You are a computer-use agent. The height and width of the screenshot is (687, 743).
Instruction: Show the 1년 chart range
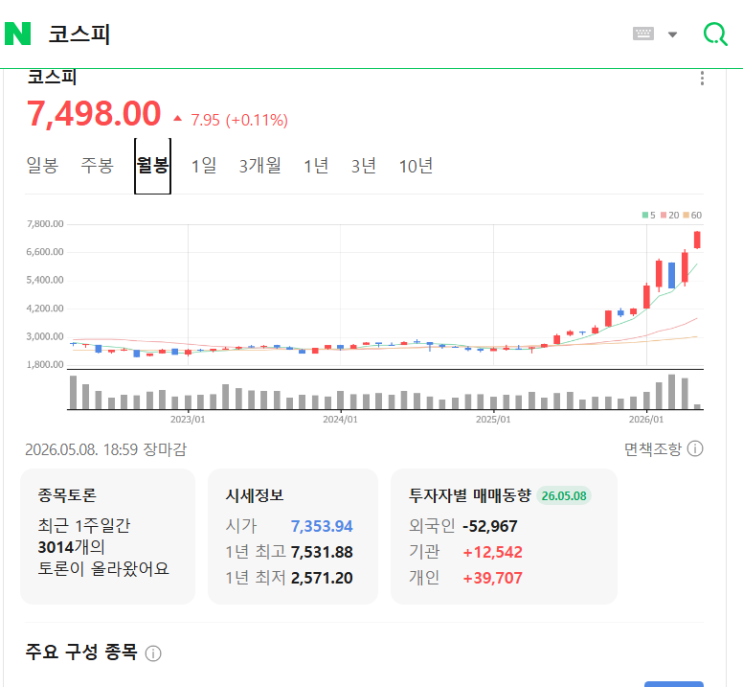(316, 166)
